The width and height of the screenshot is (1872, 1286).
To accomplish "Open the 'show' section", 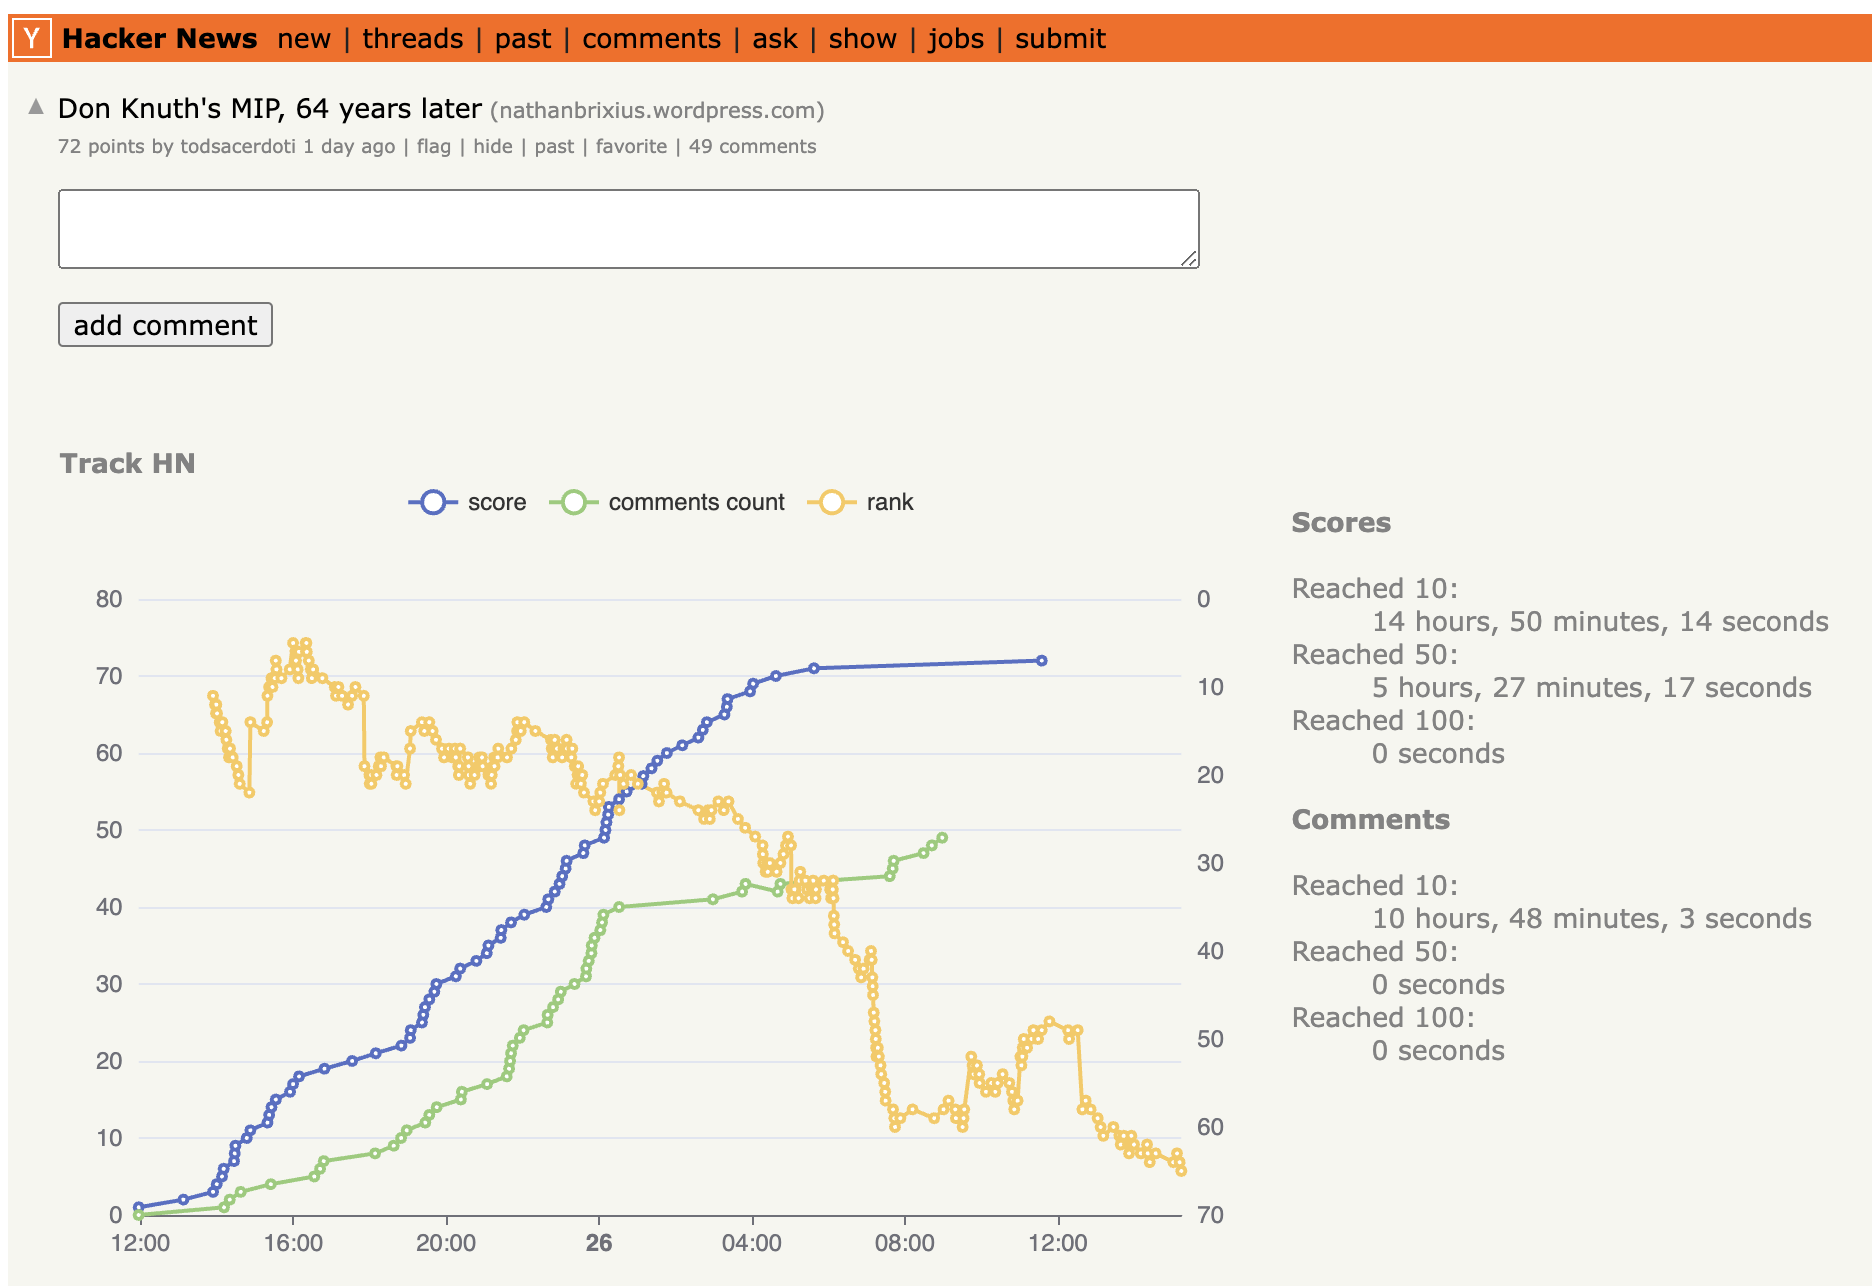I will (862, 38).
